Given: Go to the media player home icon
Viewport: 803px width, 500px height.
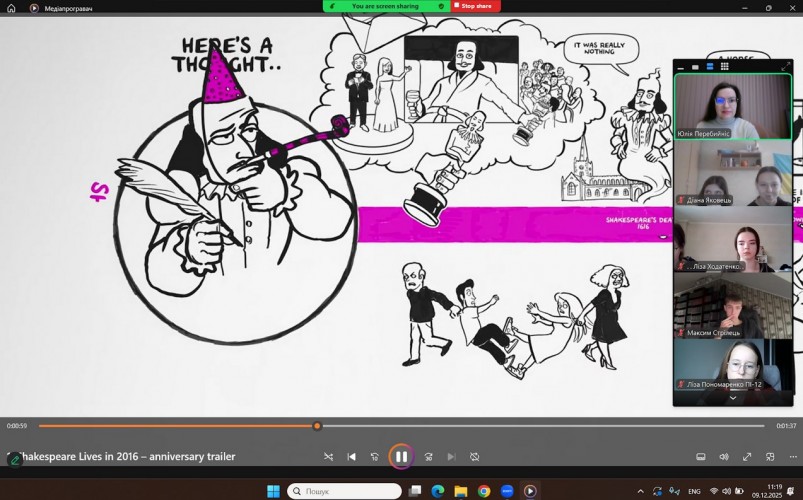Looking at the screenshot, I should tap(11, 8).
